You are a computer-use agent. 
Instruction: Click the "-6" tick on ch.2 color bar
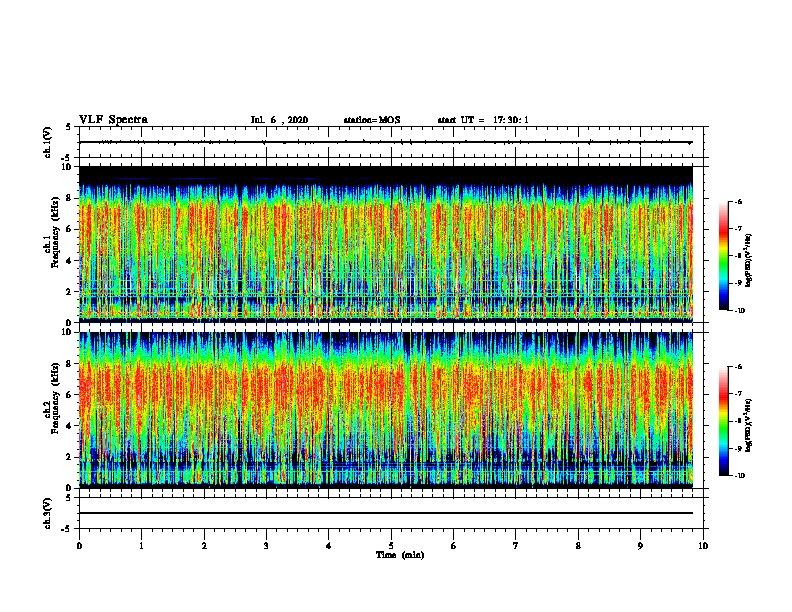738,367
